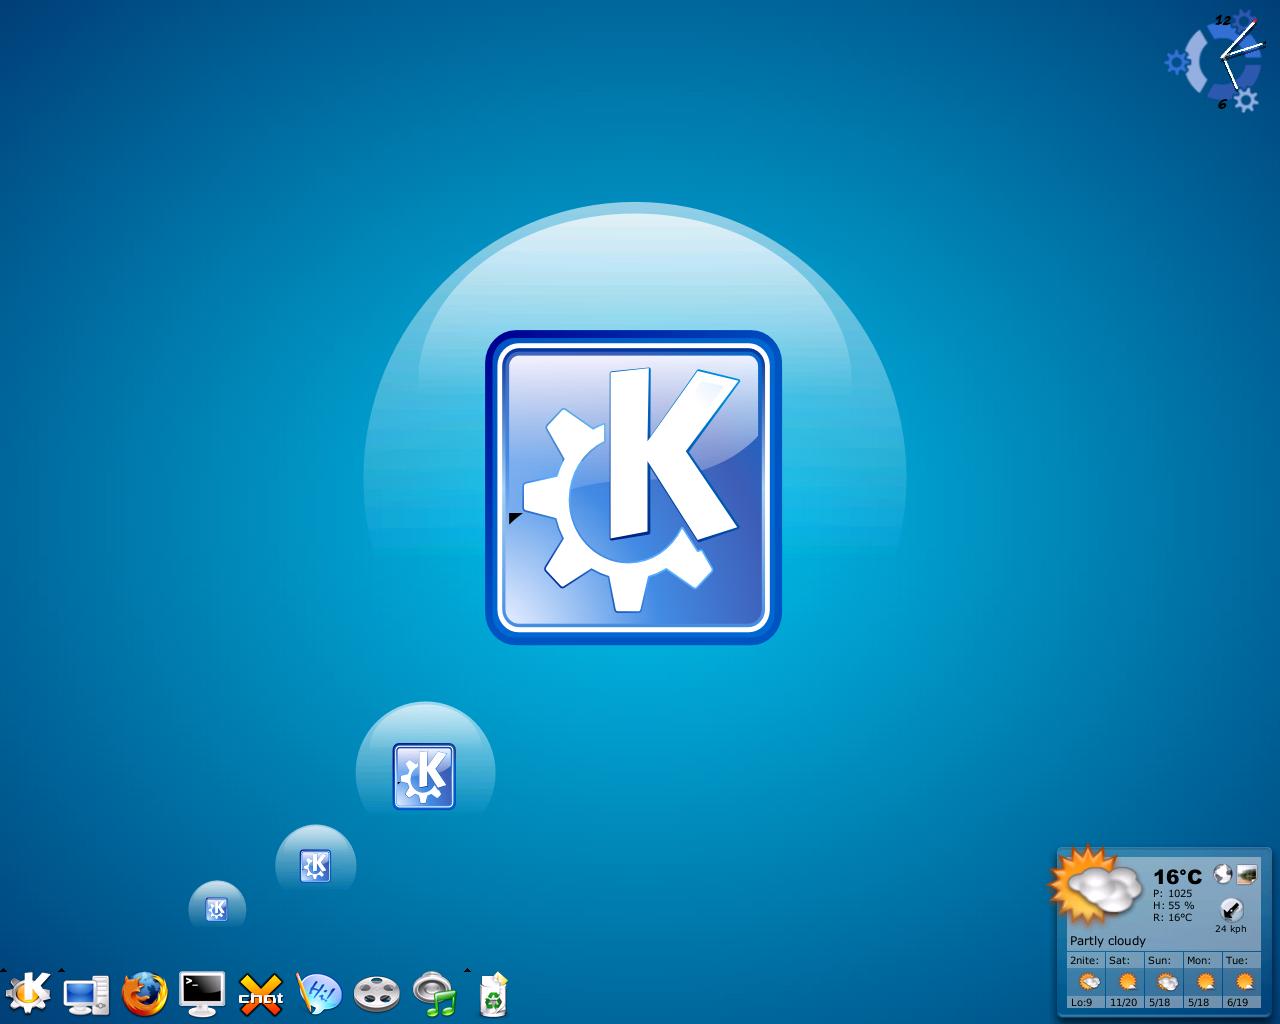Click the small arrow handle above the My Computer icon
The image size is (1280, 1024).
(61, 970)
